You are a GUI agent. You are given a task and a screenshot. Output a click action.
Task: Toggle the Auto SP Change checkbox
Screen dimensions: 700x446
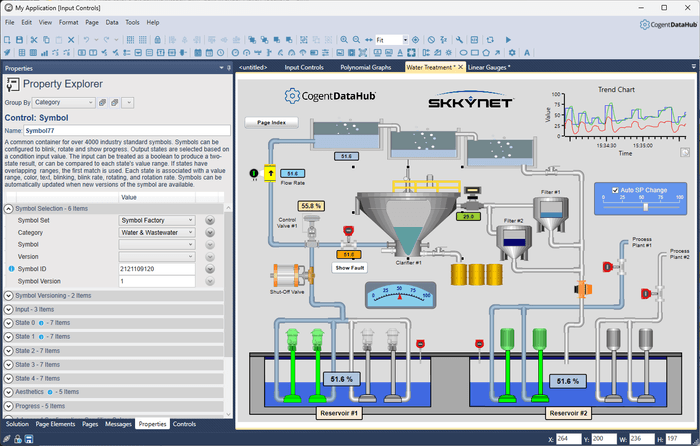click(615, 189)
